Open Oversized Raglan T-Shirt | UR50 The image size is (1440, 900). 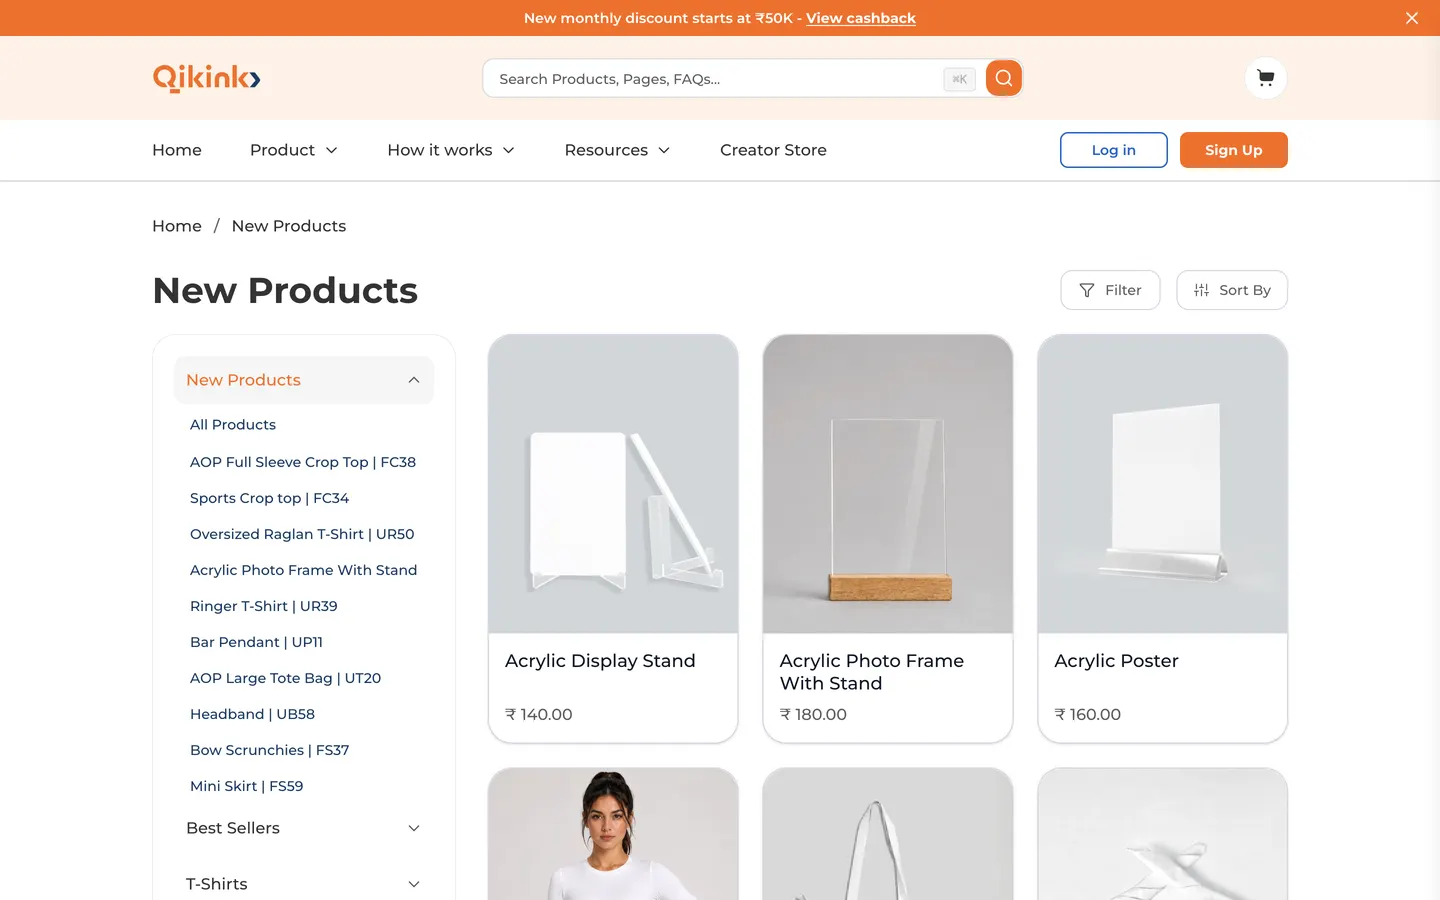pyautogui.click(x=302, y=534)
